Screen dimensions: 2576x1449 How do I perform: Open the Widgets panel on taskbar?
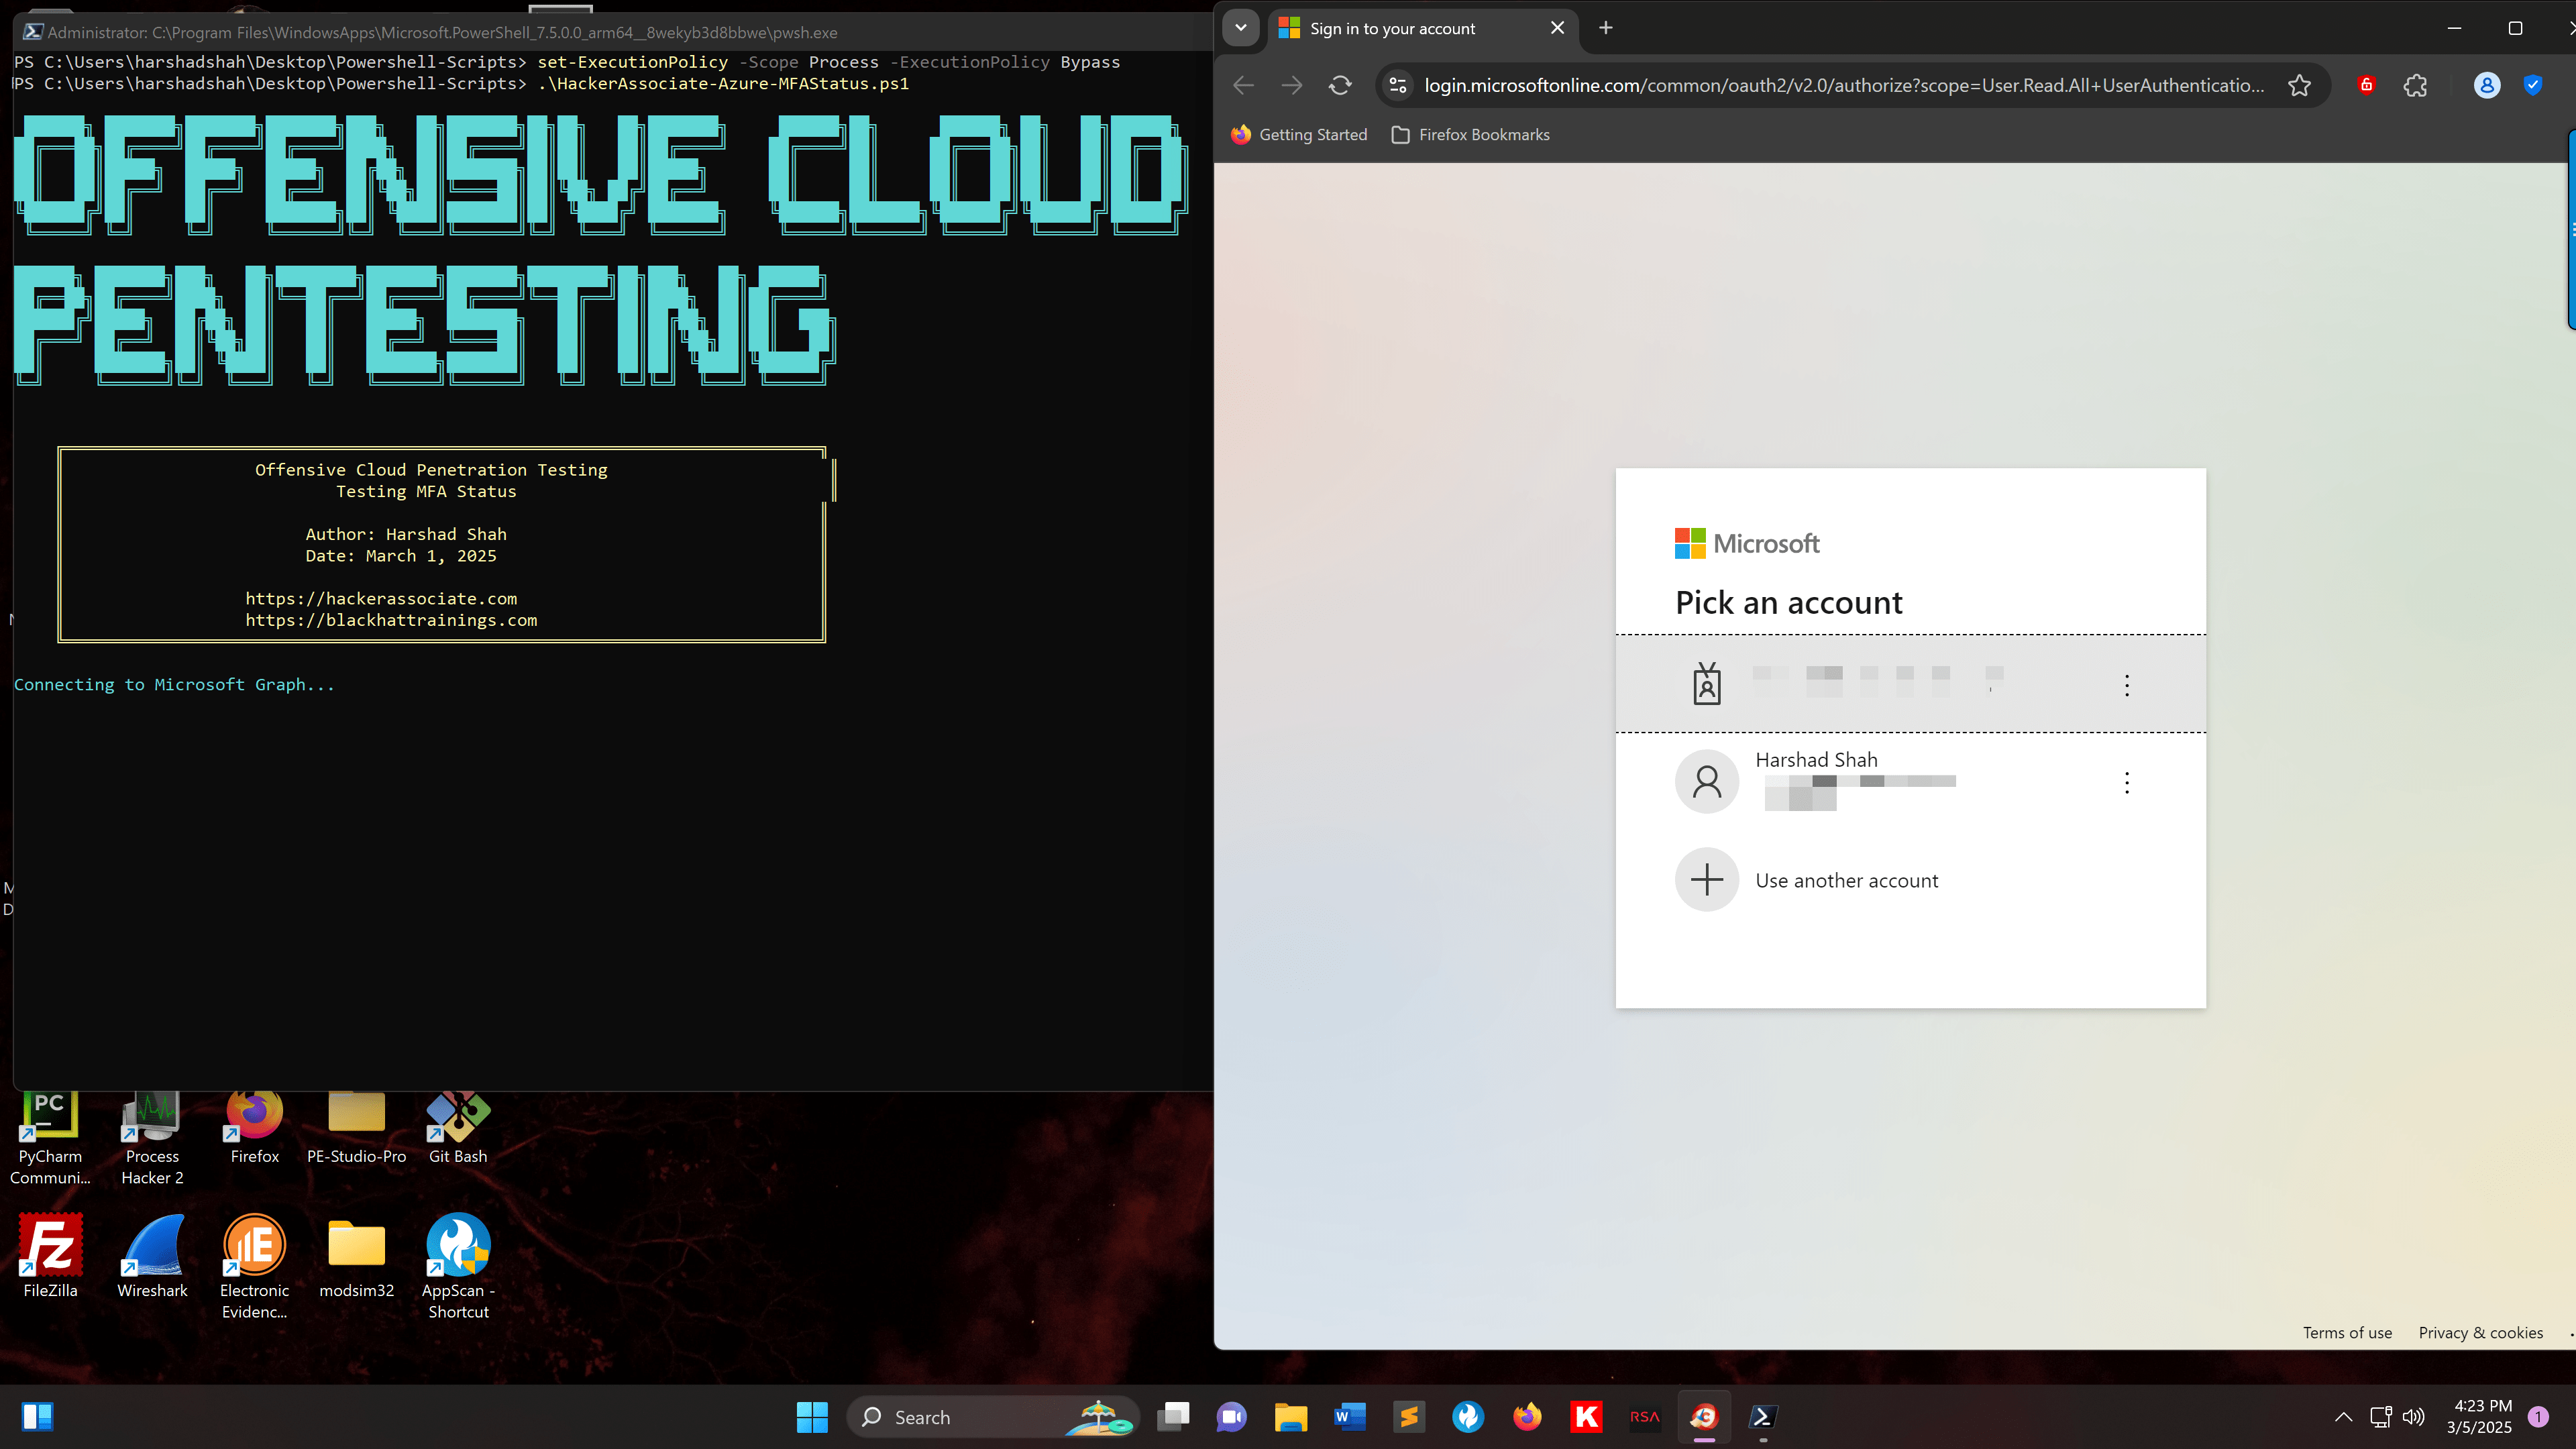(x=37, y=1417)
